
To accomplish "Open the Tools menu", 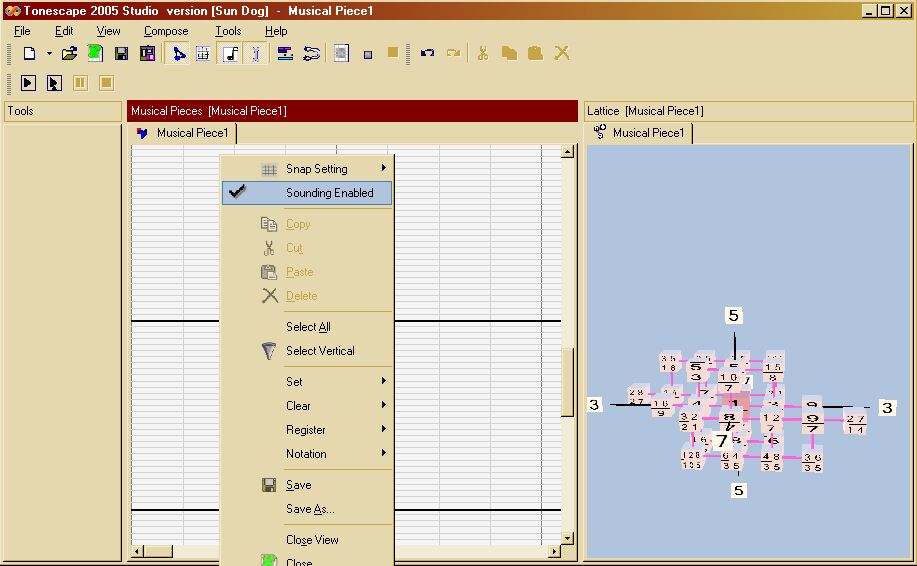I will 228,31.
